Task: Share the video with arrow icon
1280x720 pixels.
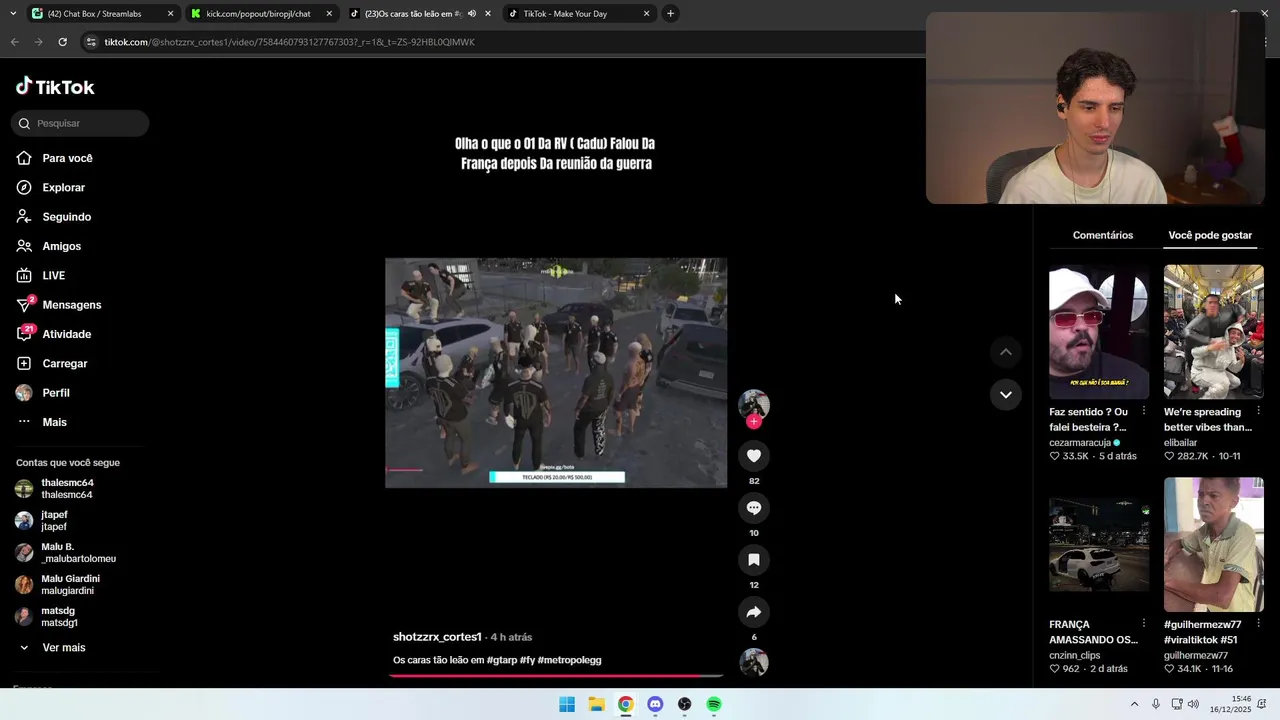Action: pyautogui.click(x=754, y=612)
